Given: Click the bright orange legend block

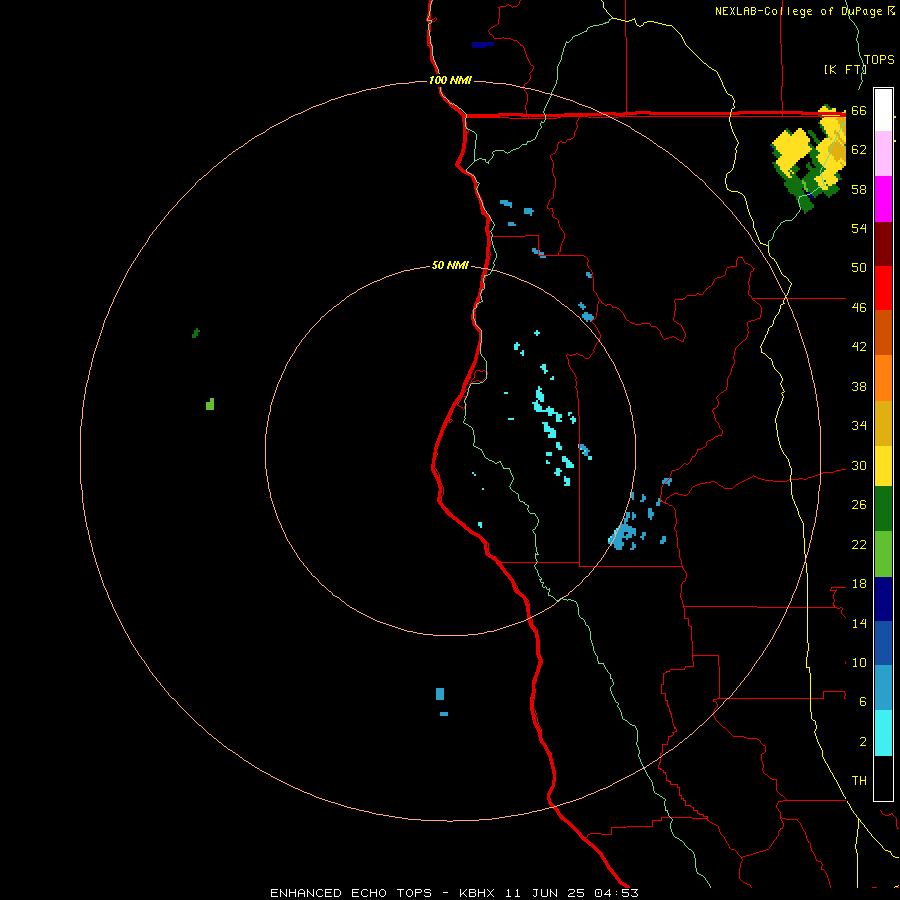Looking at the screenshot, I should pyautogui.click(x=883, y=378).
